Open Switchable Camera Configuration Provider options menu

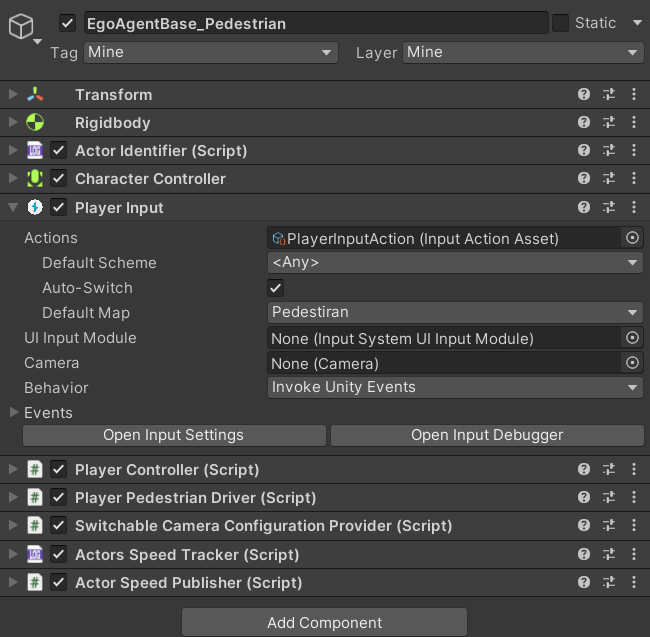tap(634, 525)
